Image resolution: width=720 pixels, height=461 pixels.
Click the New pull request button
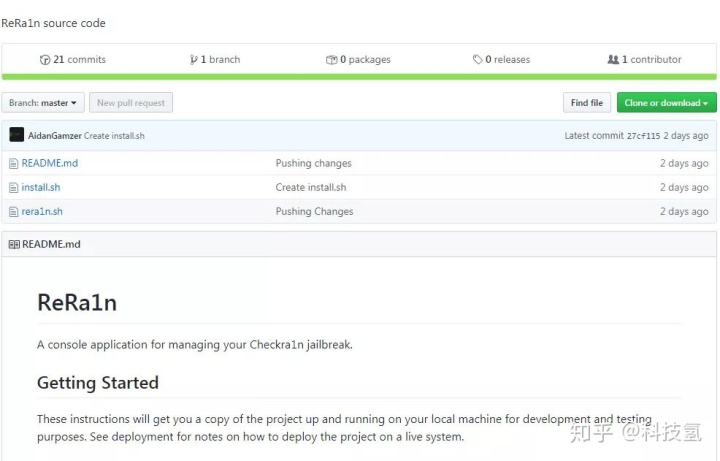point(131,103)
